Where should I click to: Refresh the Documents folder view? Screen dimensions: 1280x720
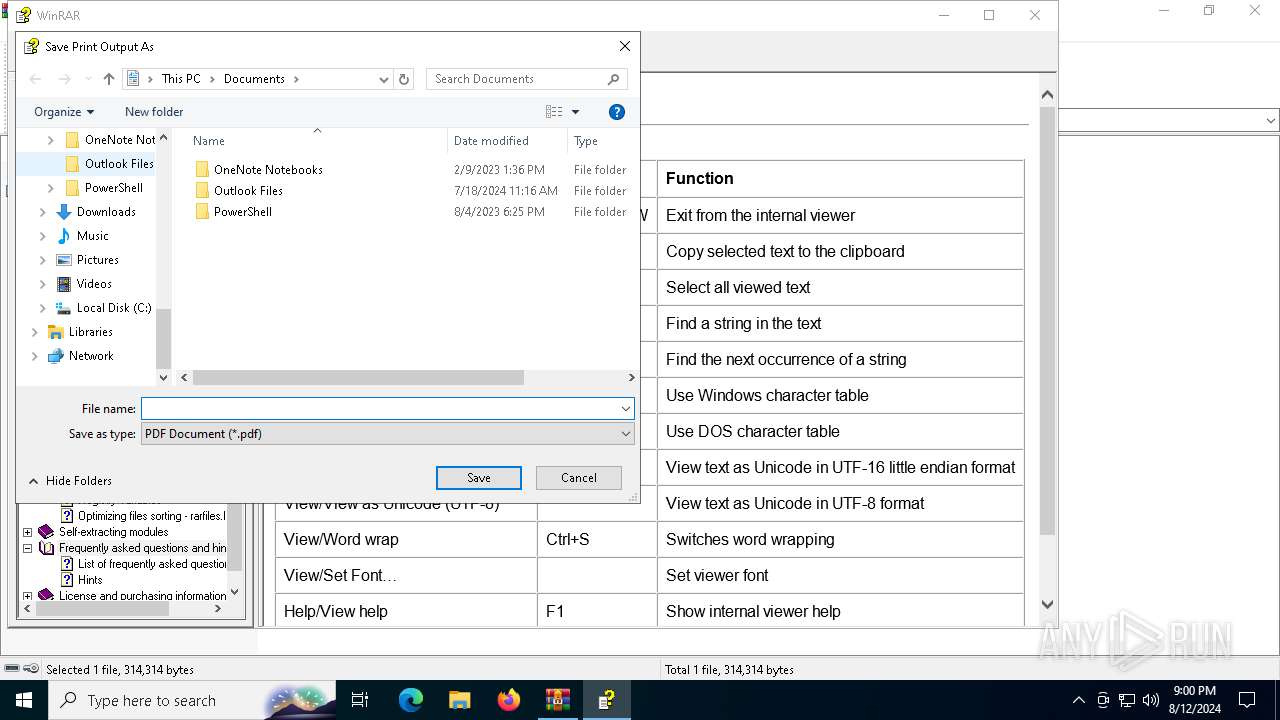point(404,79)
